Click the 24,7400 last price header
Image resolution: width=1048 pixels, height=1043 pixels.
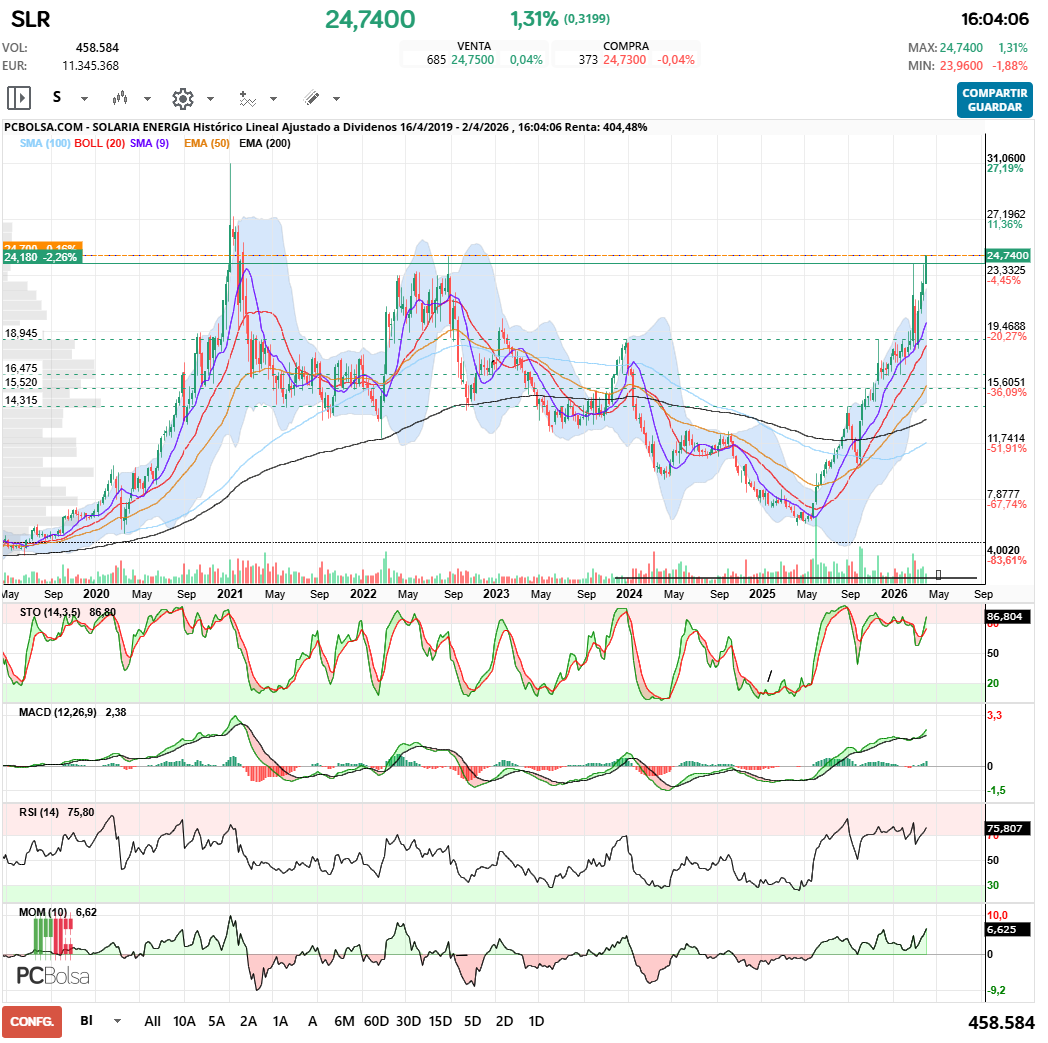pyautogui.click(x=370, y=19)
